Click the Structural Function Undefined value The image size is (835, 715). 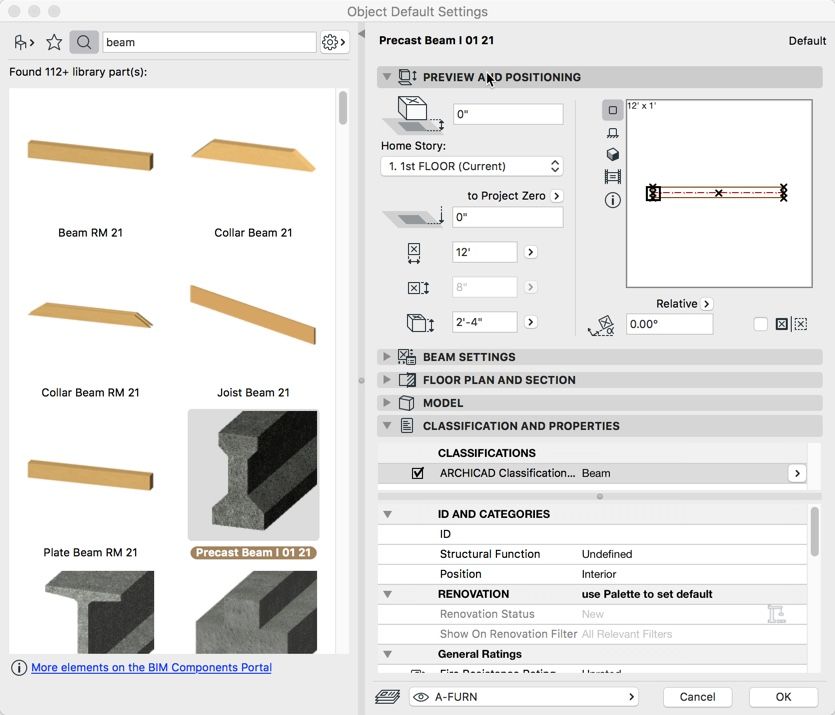click(607, 554)
